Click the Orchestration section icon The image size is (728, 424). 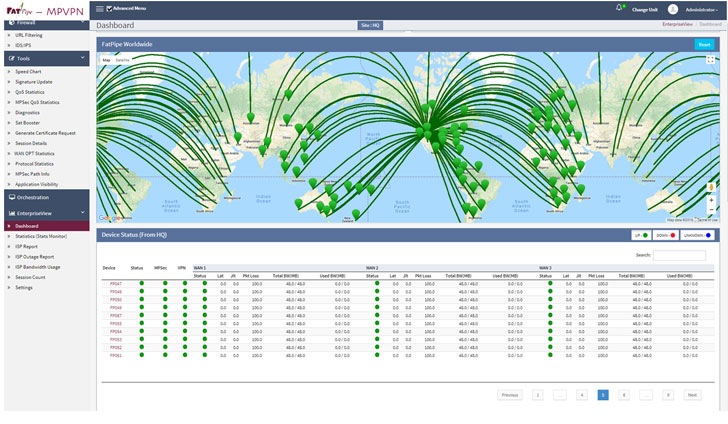pos(11,197)
